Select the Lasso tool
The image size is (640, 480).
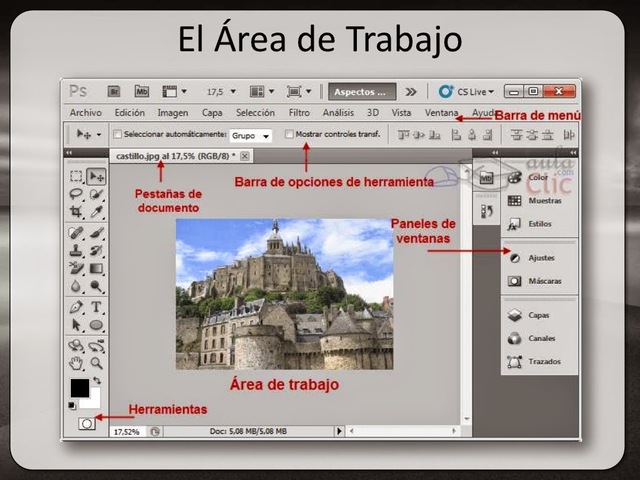pyautogui.click(x=76, y=194)
